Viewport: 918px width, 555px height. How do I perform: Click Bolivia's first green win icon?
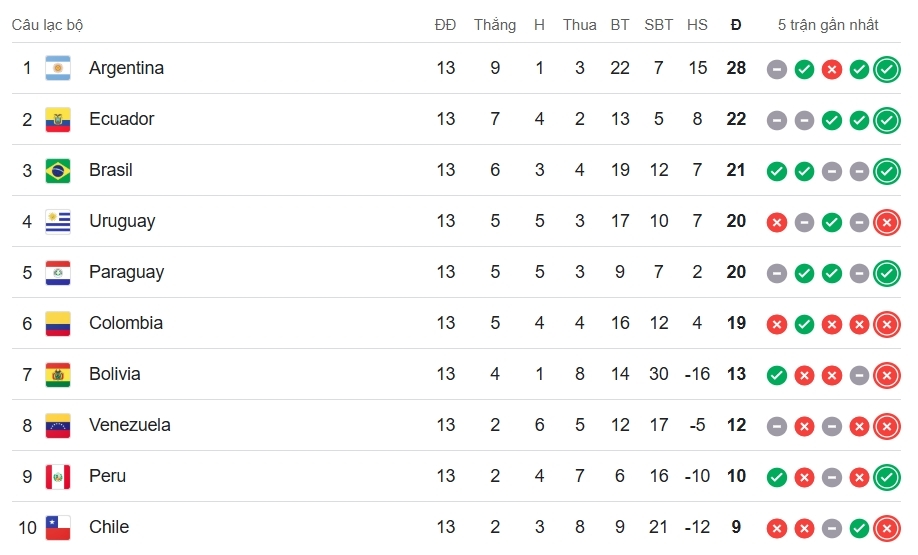pos(777,375)
